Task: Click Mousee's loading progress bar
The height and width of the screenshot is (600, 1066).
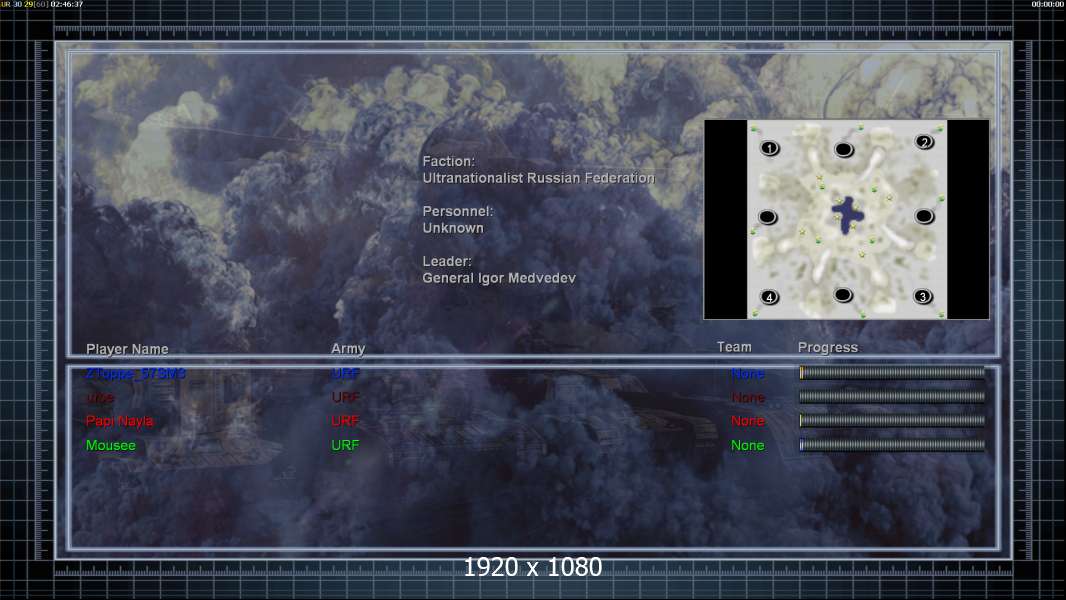Action: (892, 445)
